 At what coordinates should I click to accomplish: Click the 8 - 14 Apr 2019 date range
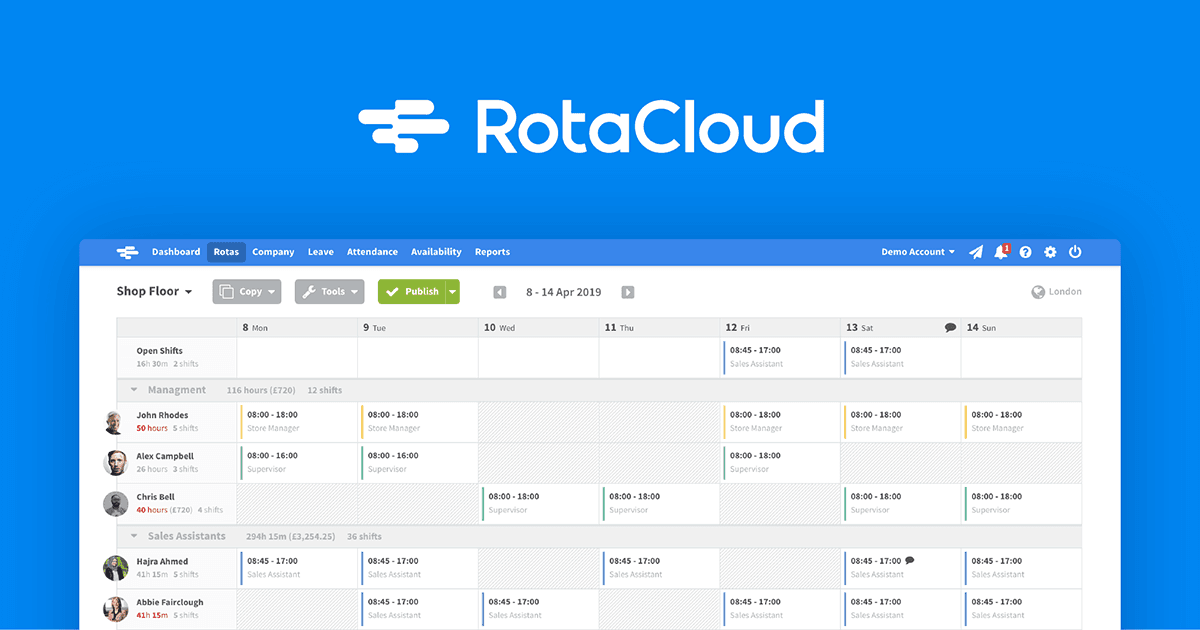[564, 292]
